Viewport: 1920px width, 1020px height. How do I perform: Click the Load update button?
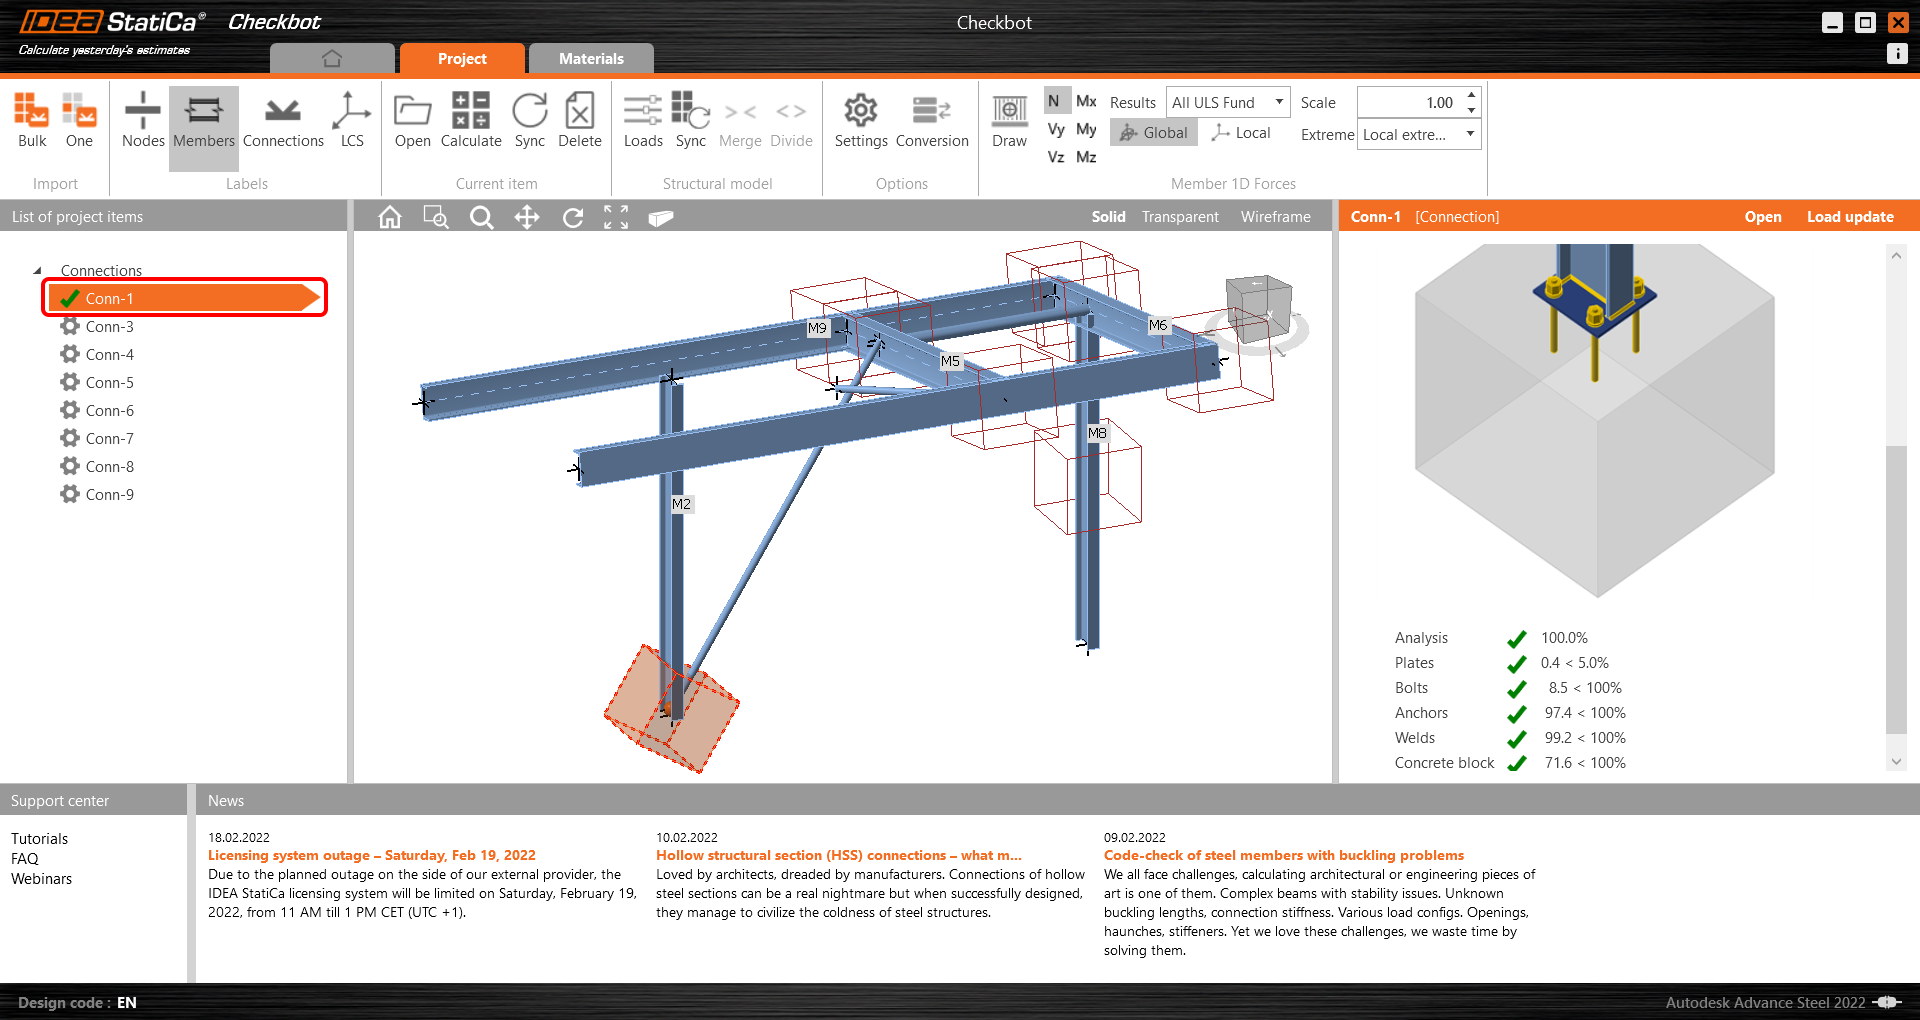pyautogui.click(x=1851, y=216)
